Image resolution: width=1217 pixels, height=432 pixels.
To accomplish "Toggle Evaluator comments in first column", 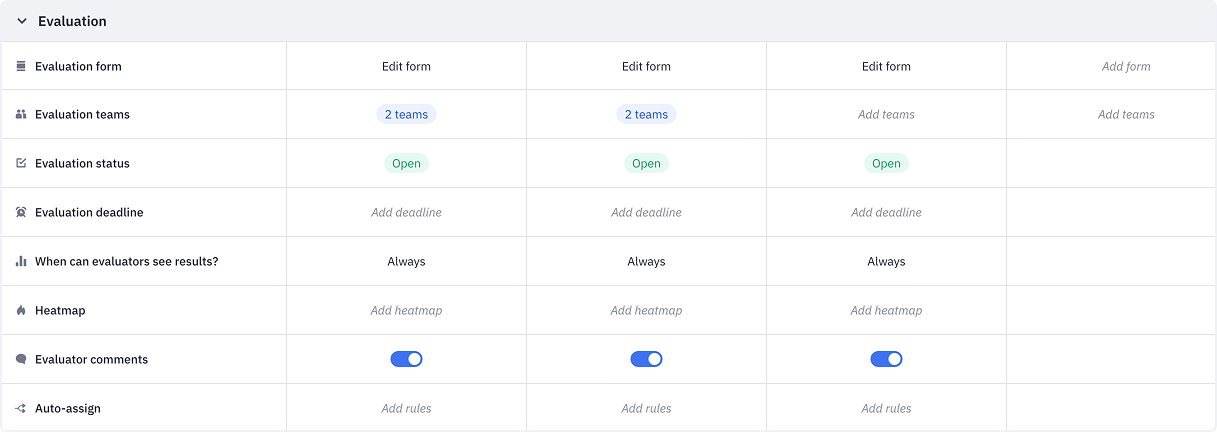I will click(406, 359).
